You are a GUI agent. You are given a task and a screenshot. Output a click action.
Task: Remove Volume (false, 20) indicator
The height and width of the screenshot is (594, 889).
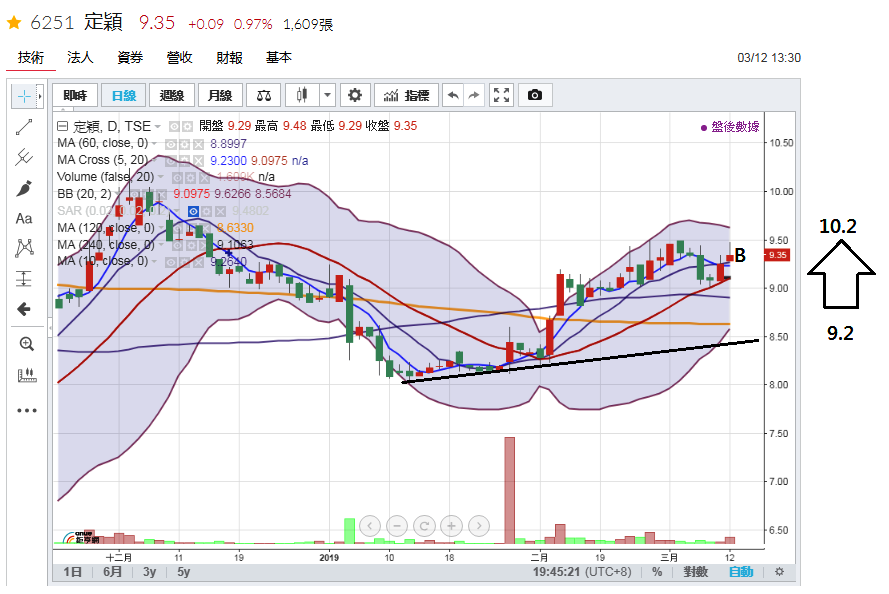coord(204,178)
